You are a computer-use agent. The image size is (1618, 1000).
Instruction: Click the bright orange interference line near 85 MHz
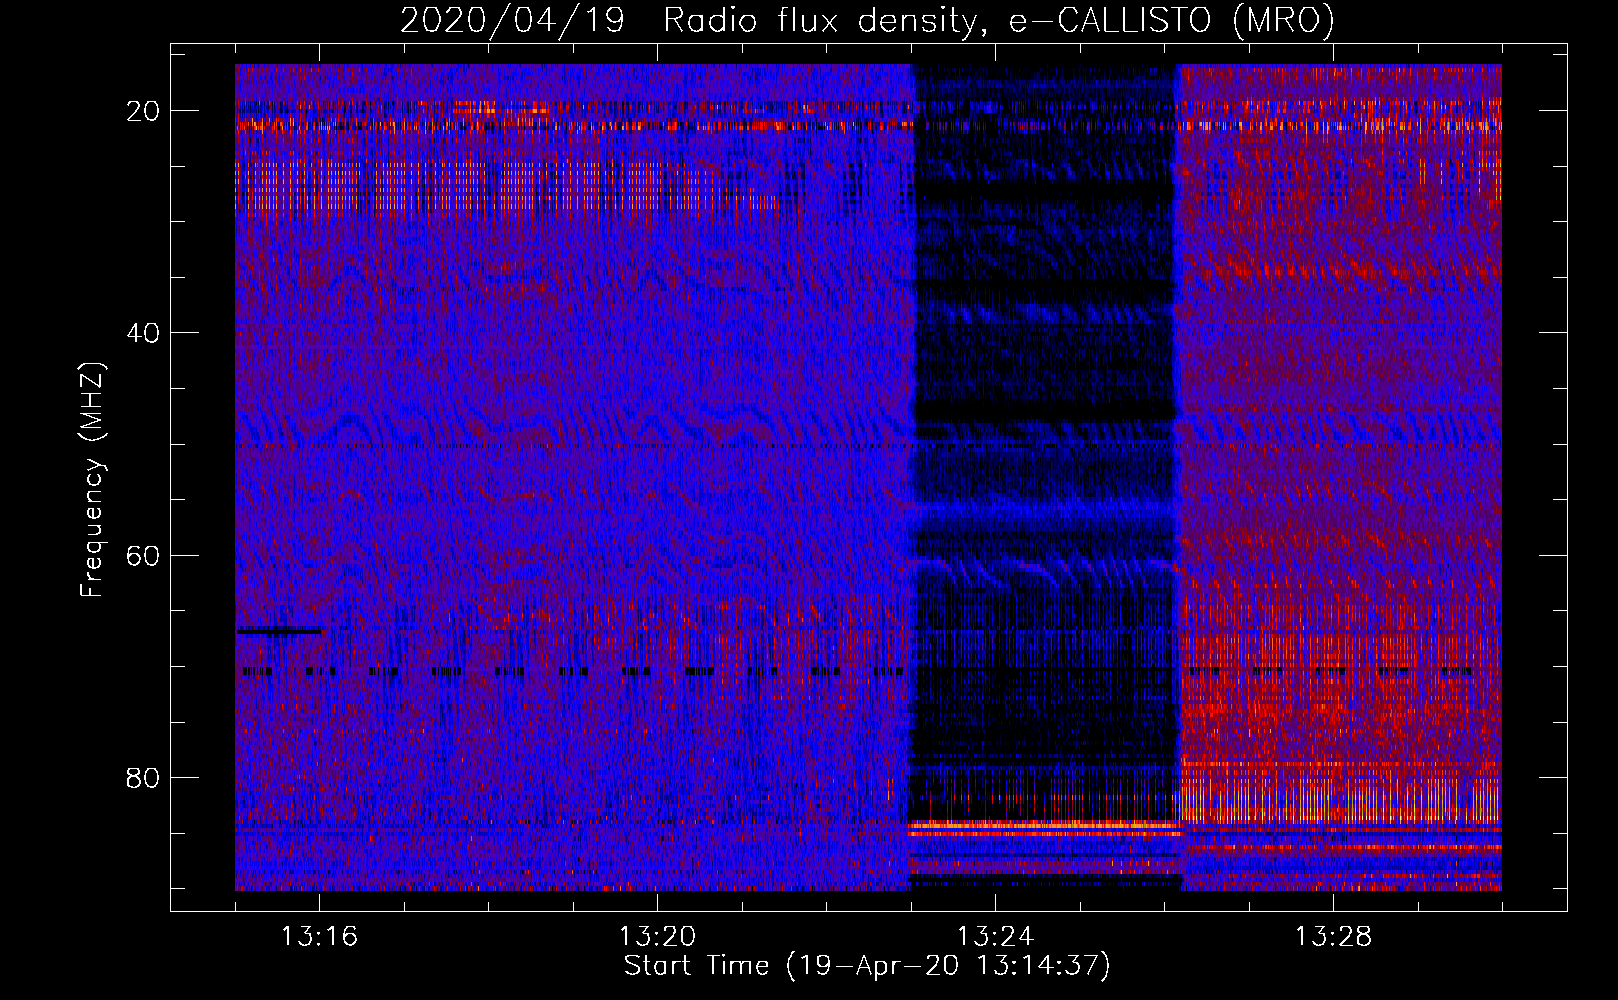(x=1045, y=829)
